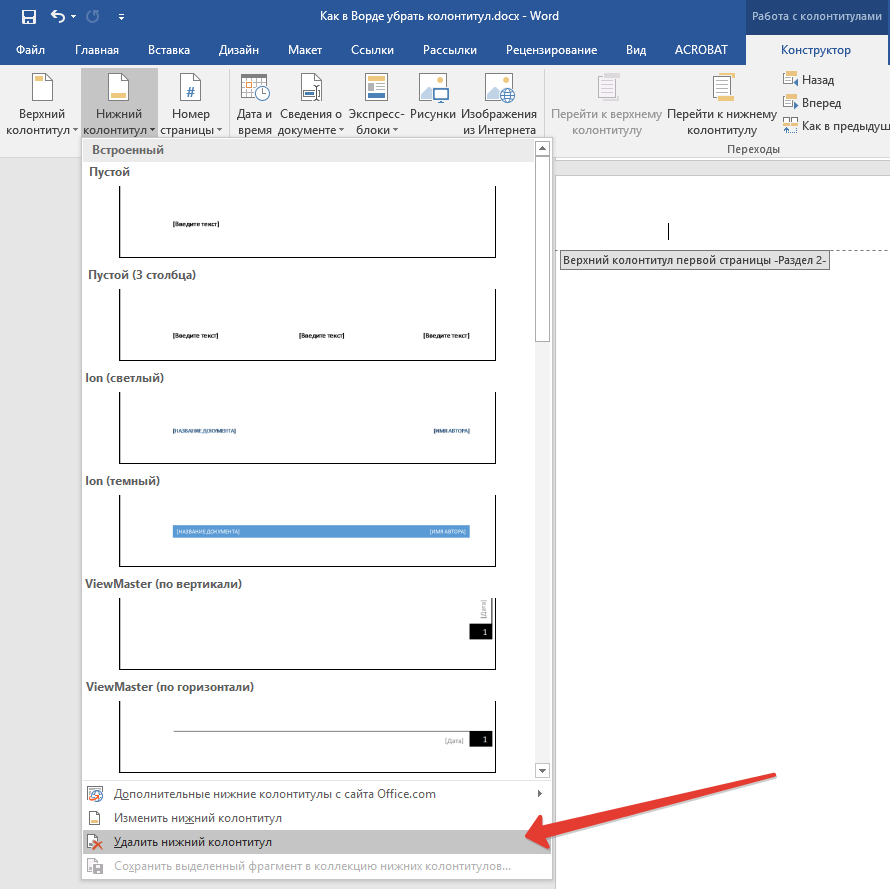Click gallery scrollbar down arrow
Viewport: 890px width, 889px height.
[543, 770]
